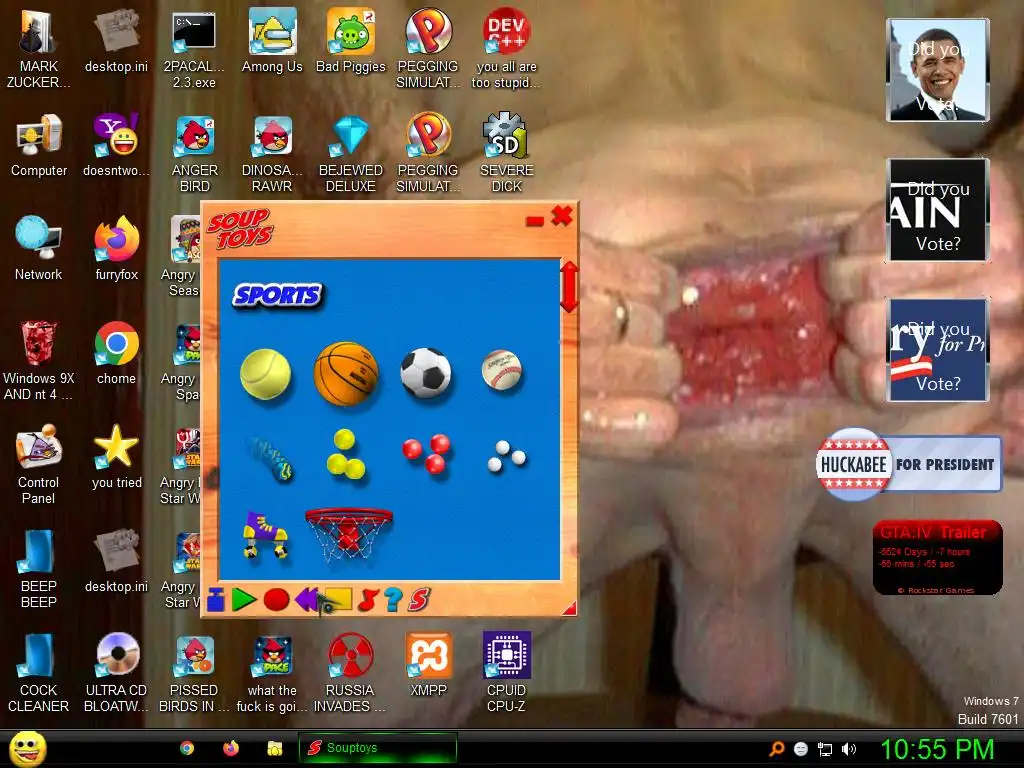
Task: Select the BEJEWED DELUXE desktop icon
Action: point(351,153)
